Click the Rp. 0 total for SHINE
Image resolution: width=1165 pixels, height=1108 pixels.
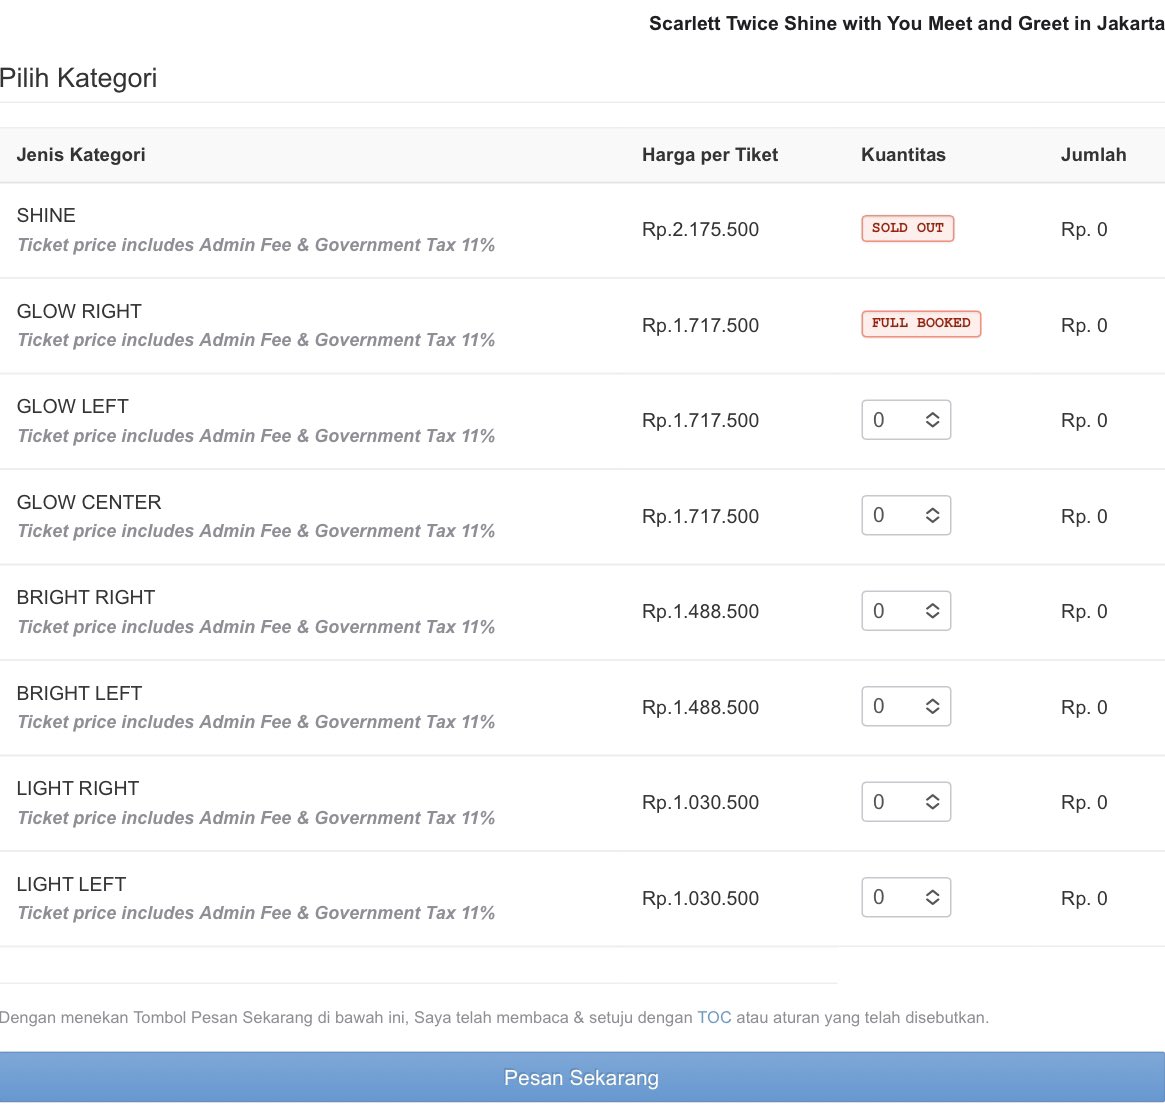[x=1084, y=229]
